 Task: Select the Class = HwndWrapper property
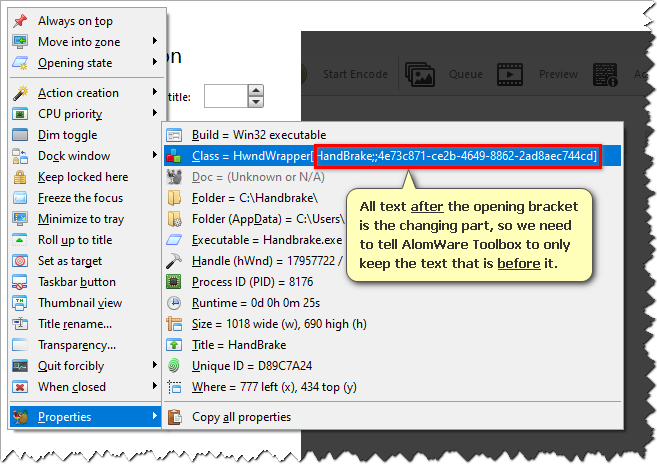tap(252, 156)
